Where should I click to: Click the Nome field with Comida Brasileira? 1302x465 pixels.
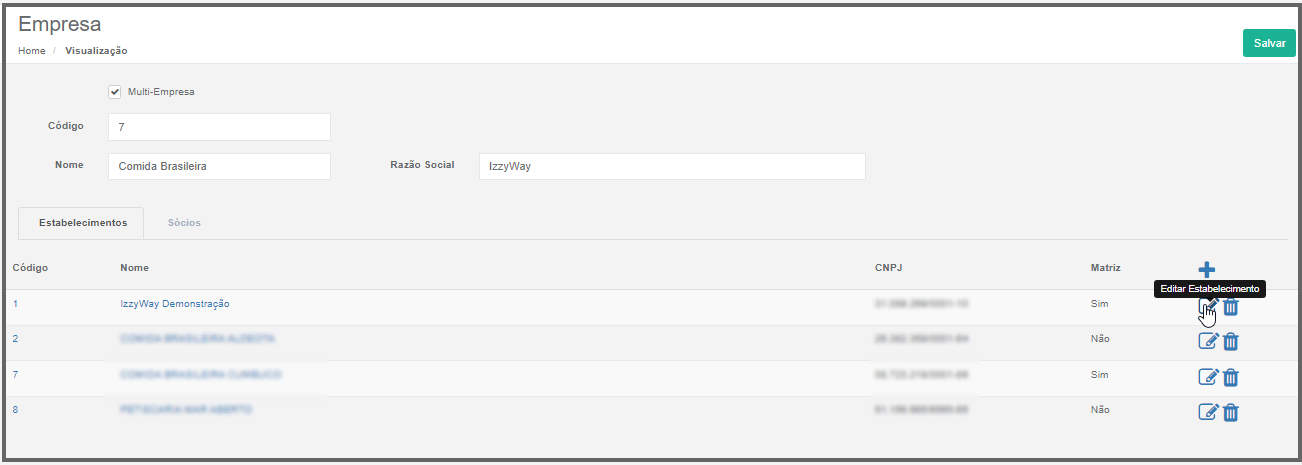219,166
